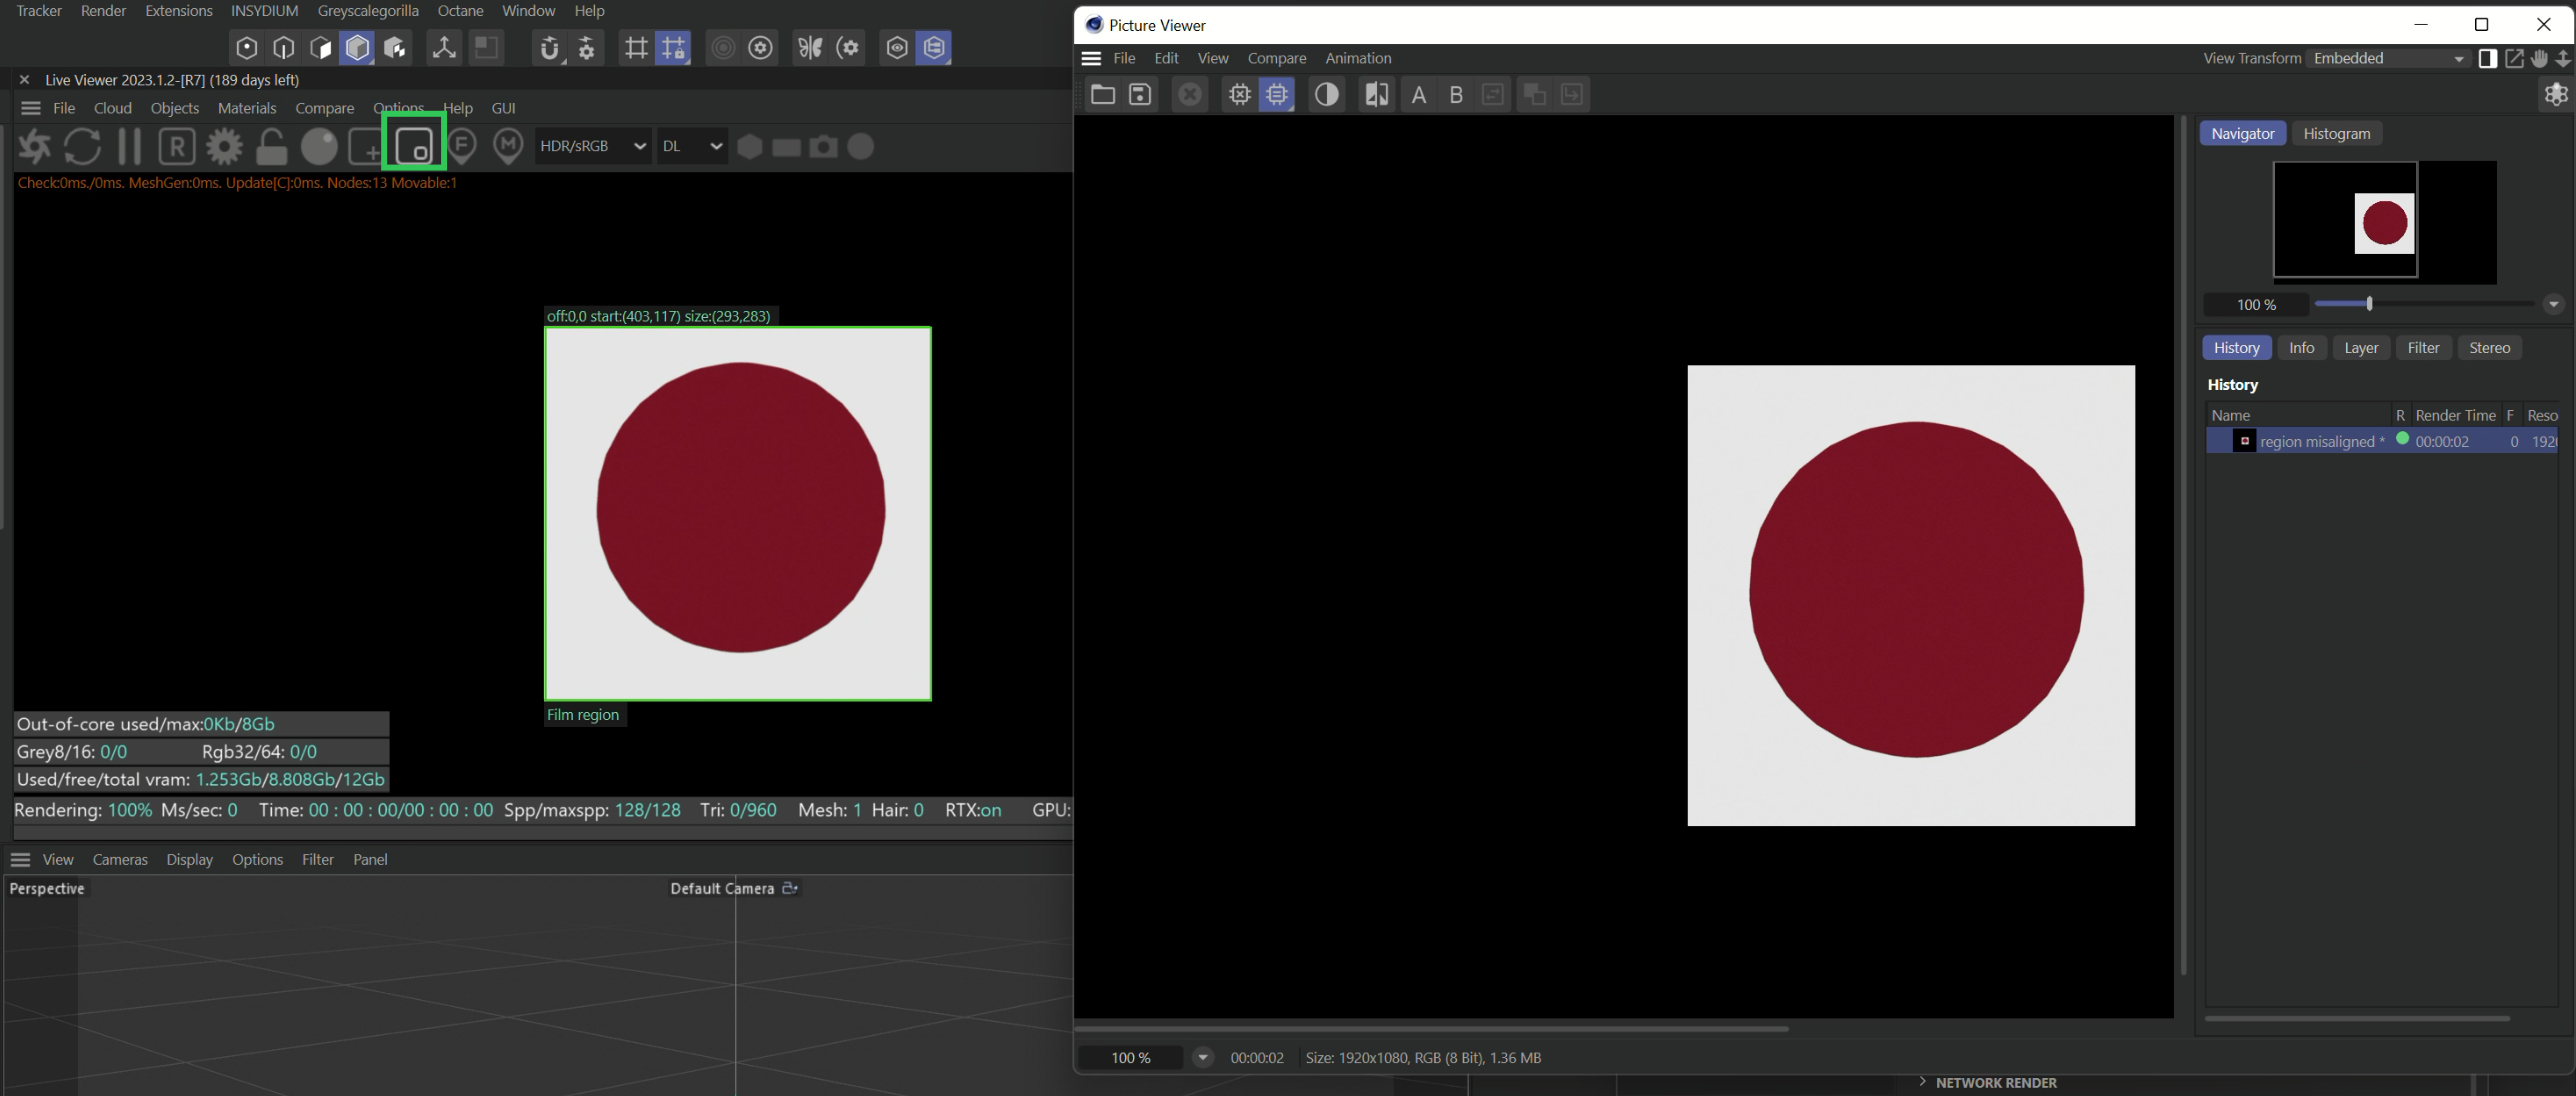This screenshot has width=2576, height=1096.
Task: Open file icon in Picture Viewer
Action: (x=1102, y=95)
